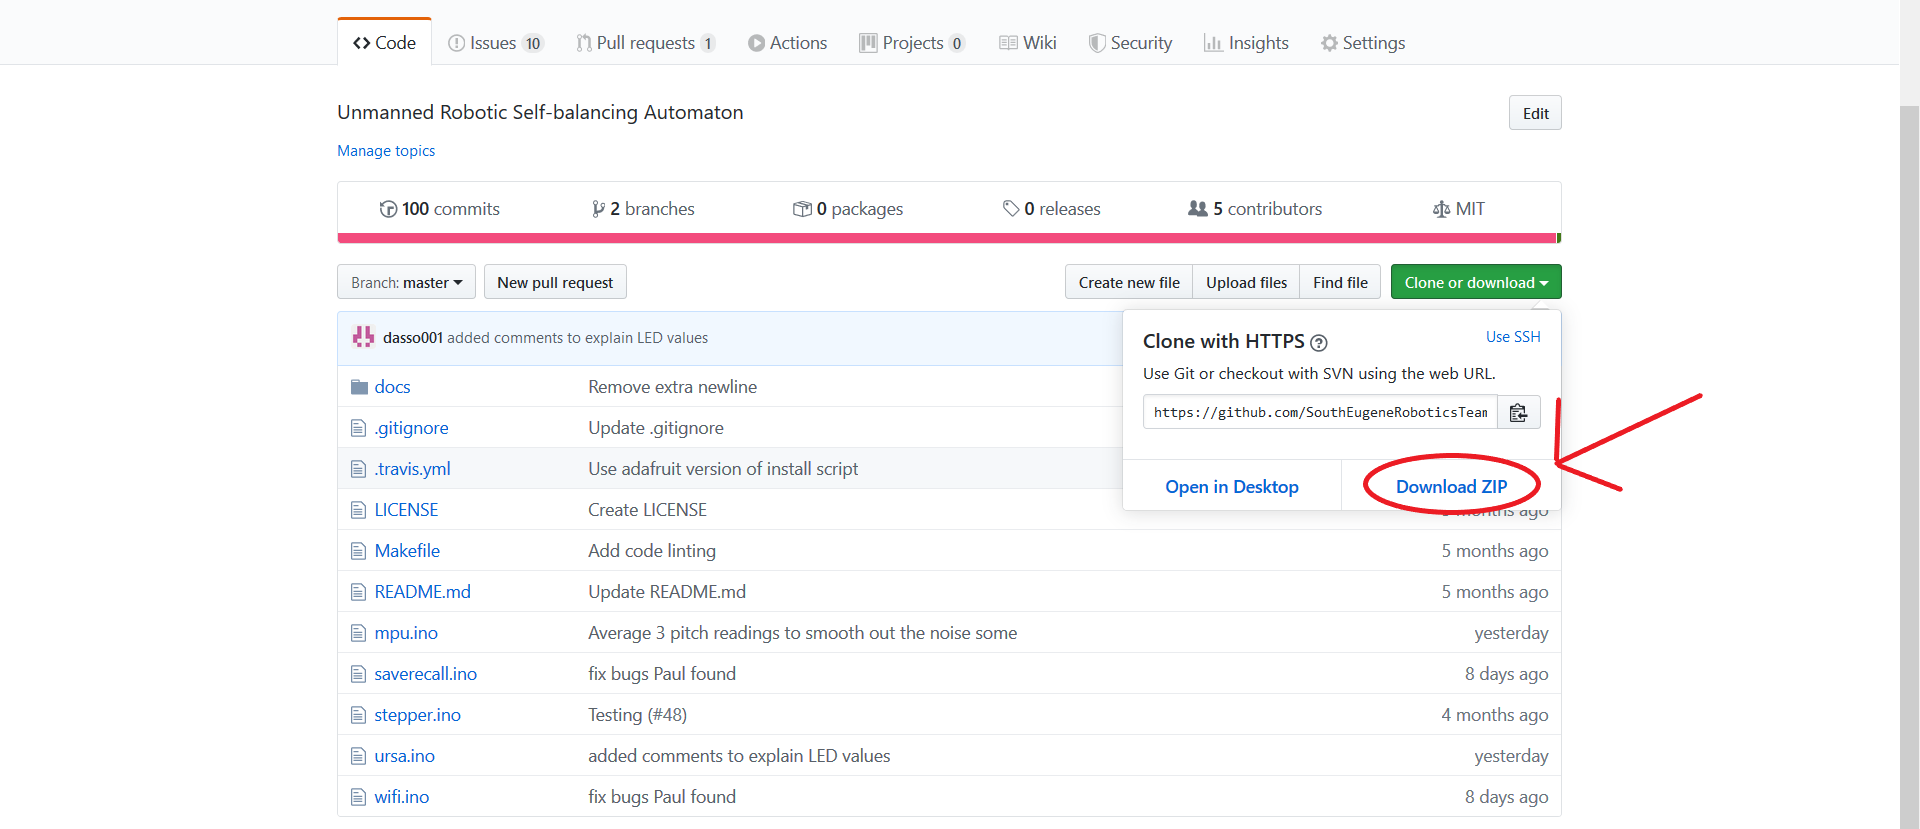Click the file icon beside README.md

pyautogui.click(x=358, y=592)
